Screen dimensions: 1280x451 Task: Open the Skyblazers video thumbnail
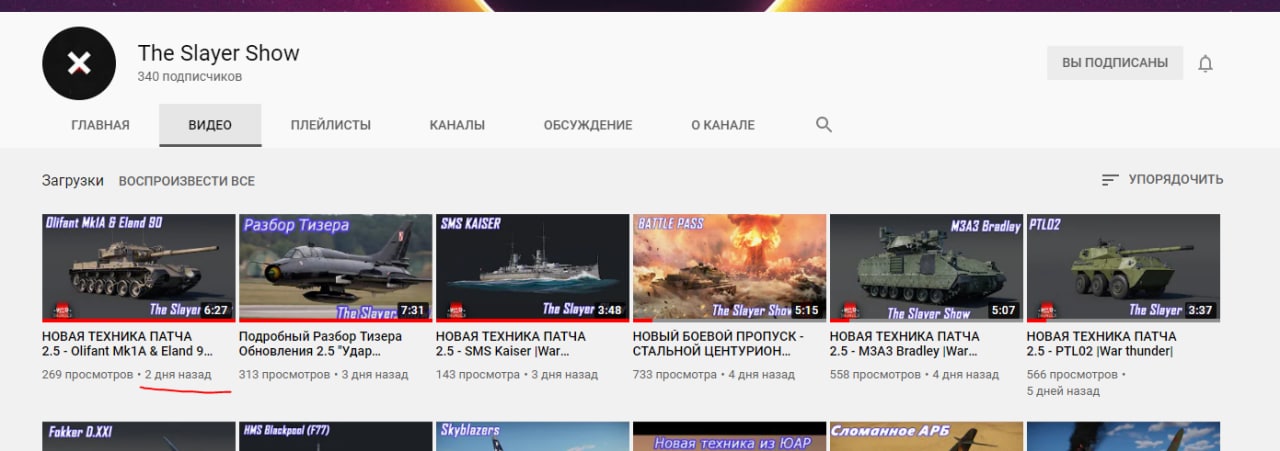(x=533, y=436)
